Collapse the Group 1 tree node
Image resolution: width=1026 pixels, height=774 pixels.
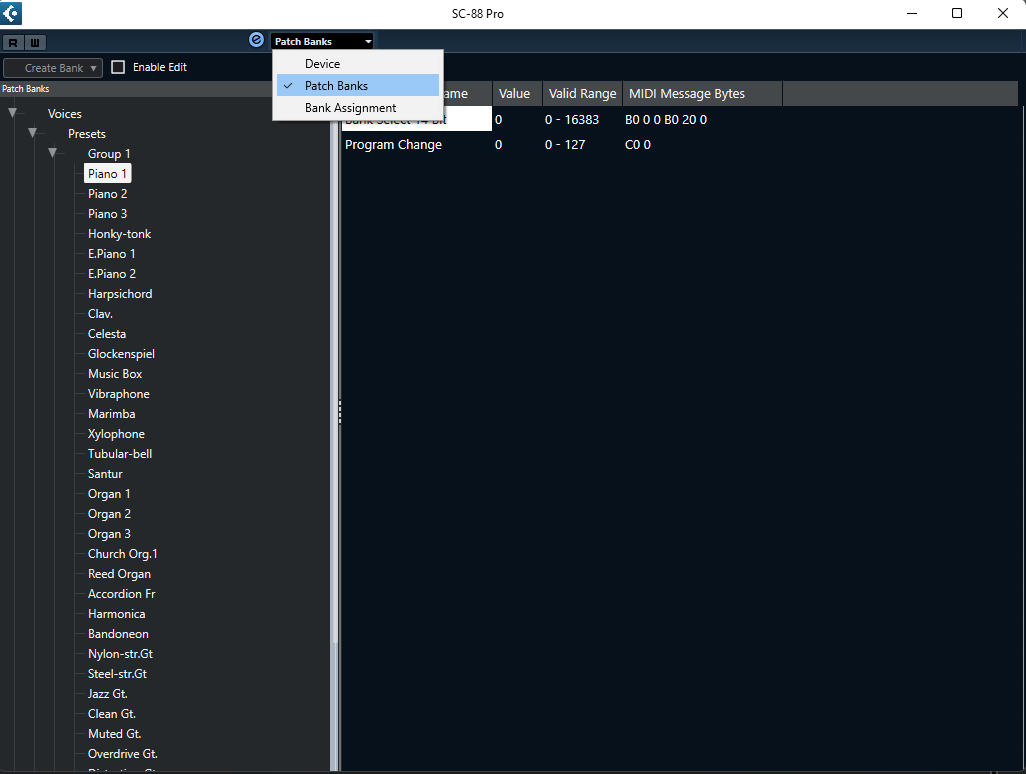point(52,153)
